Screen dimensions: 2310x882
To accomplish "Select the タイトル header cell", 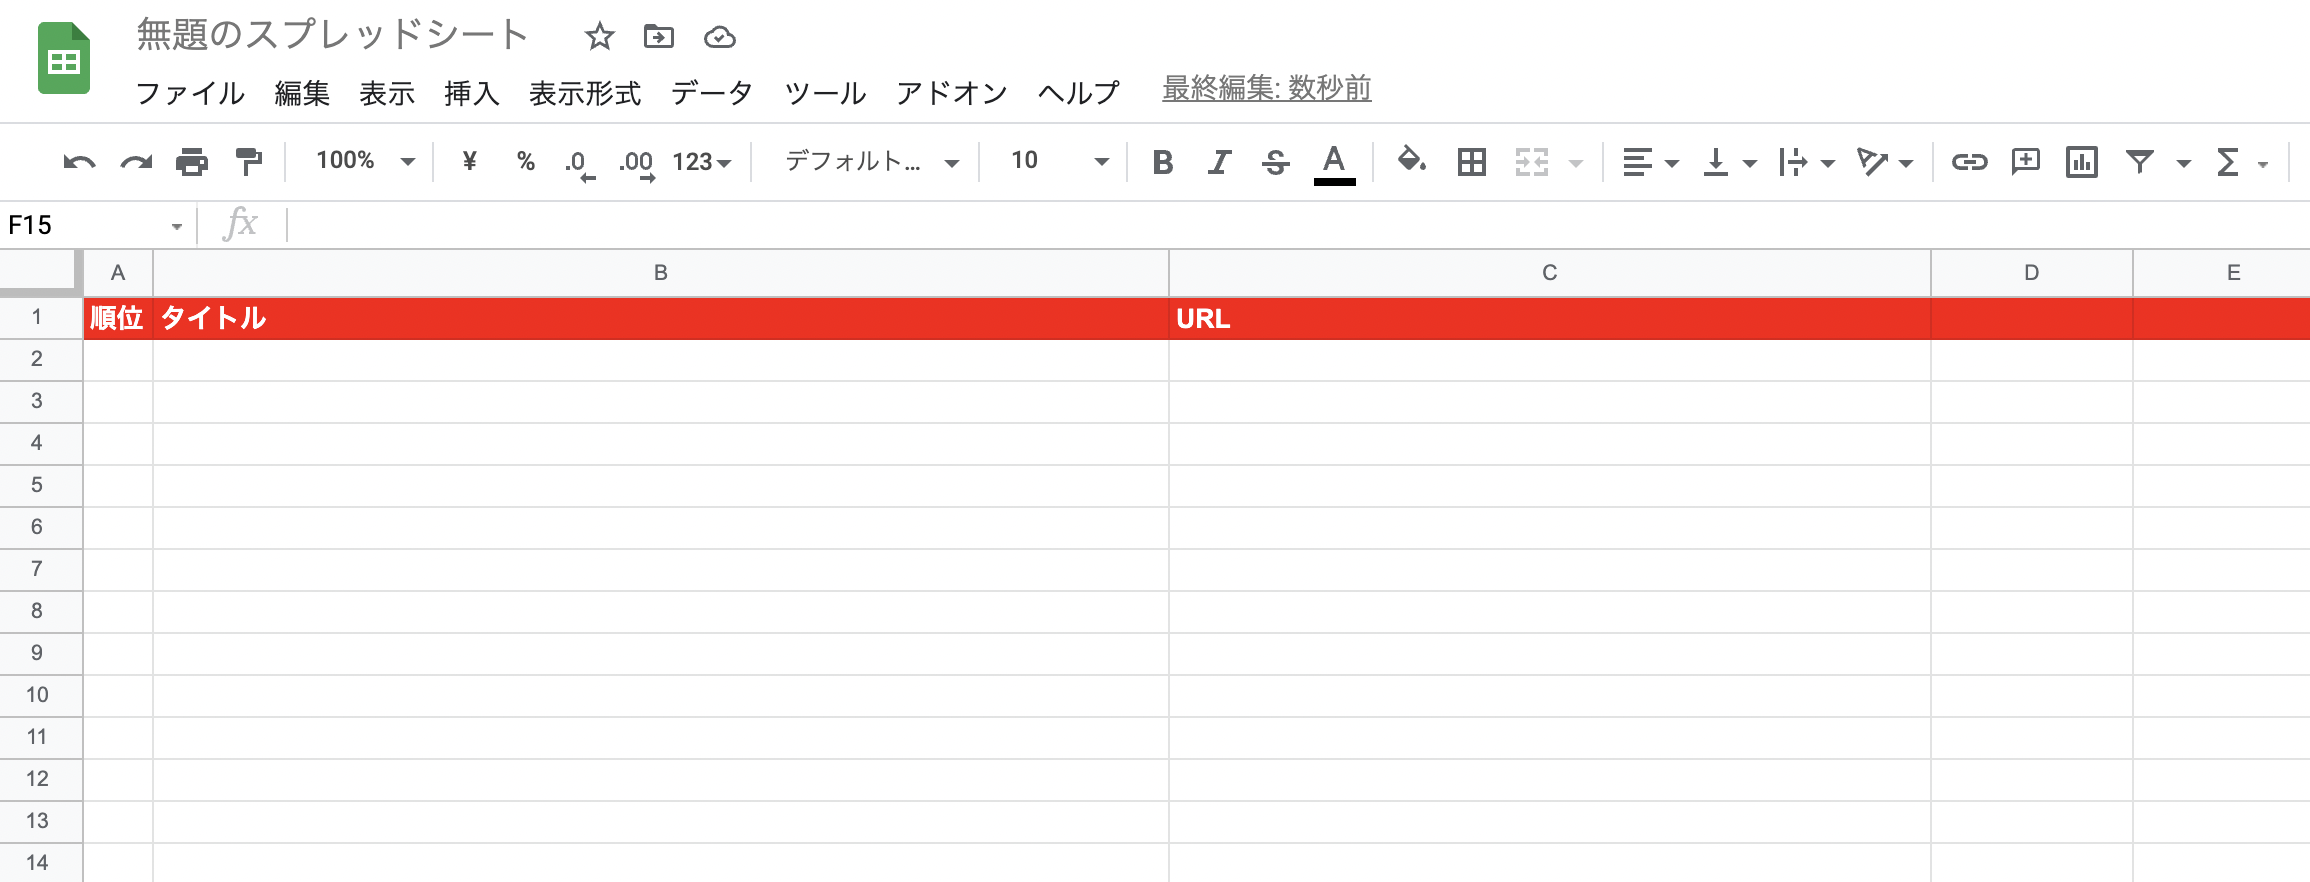I will pos(660,318).
